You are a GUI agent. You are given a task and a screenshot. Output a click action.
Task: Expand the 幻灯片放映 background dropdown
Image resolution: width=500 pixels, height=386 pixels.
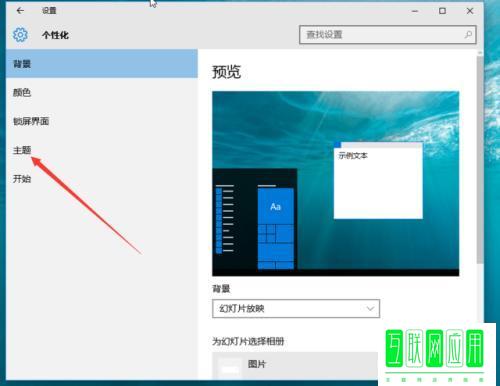[x=296, y=308]
